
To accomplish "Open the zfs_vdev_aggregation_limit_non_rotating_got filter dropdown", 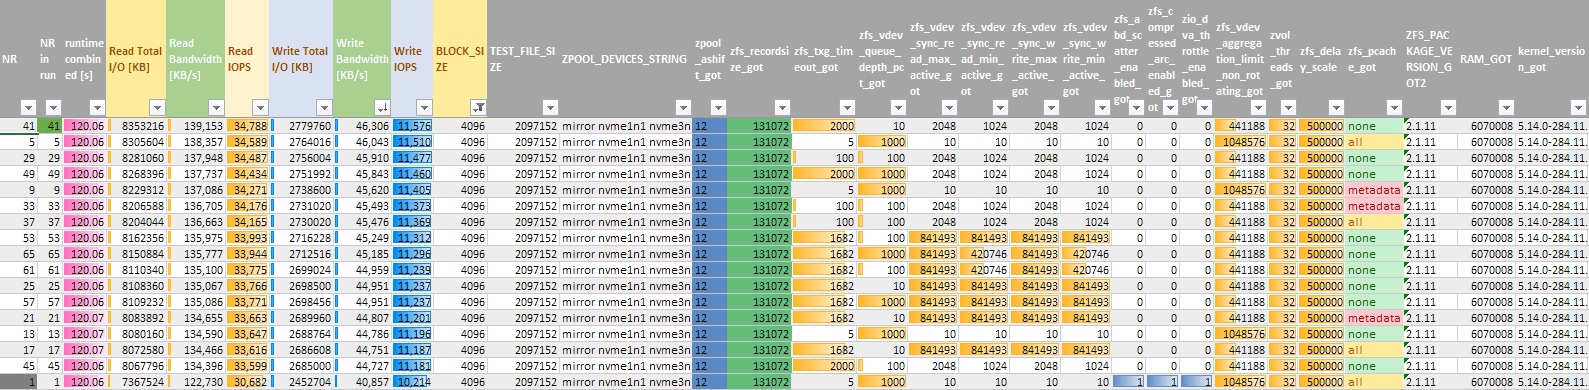I will click(x=1257, y=107).
